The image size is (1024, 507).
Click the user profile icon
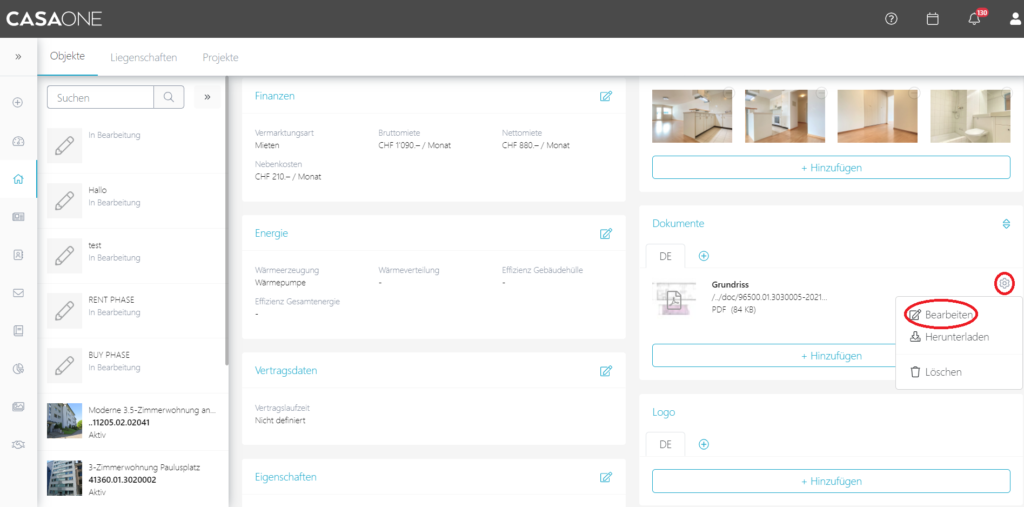1014,19
